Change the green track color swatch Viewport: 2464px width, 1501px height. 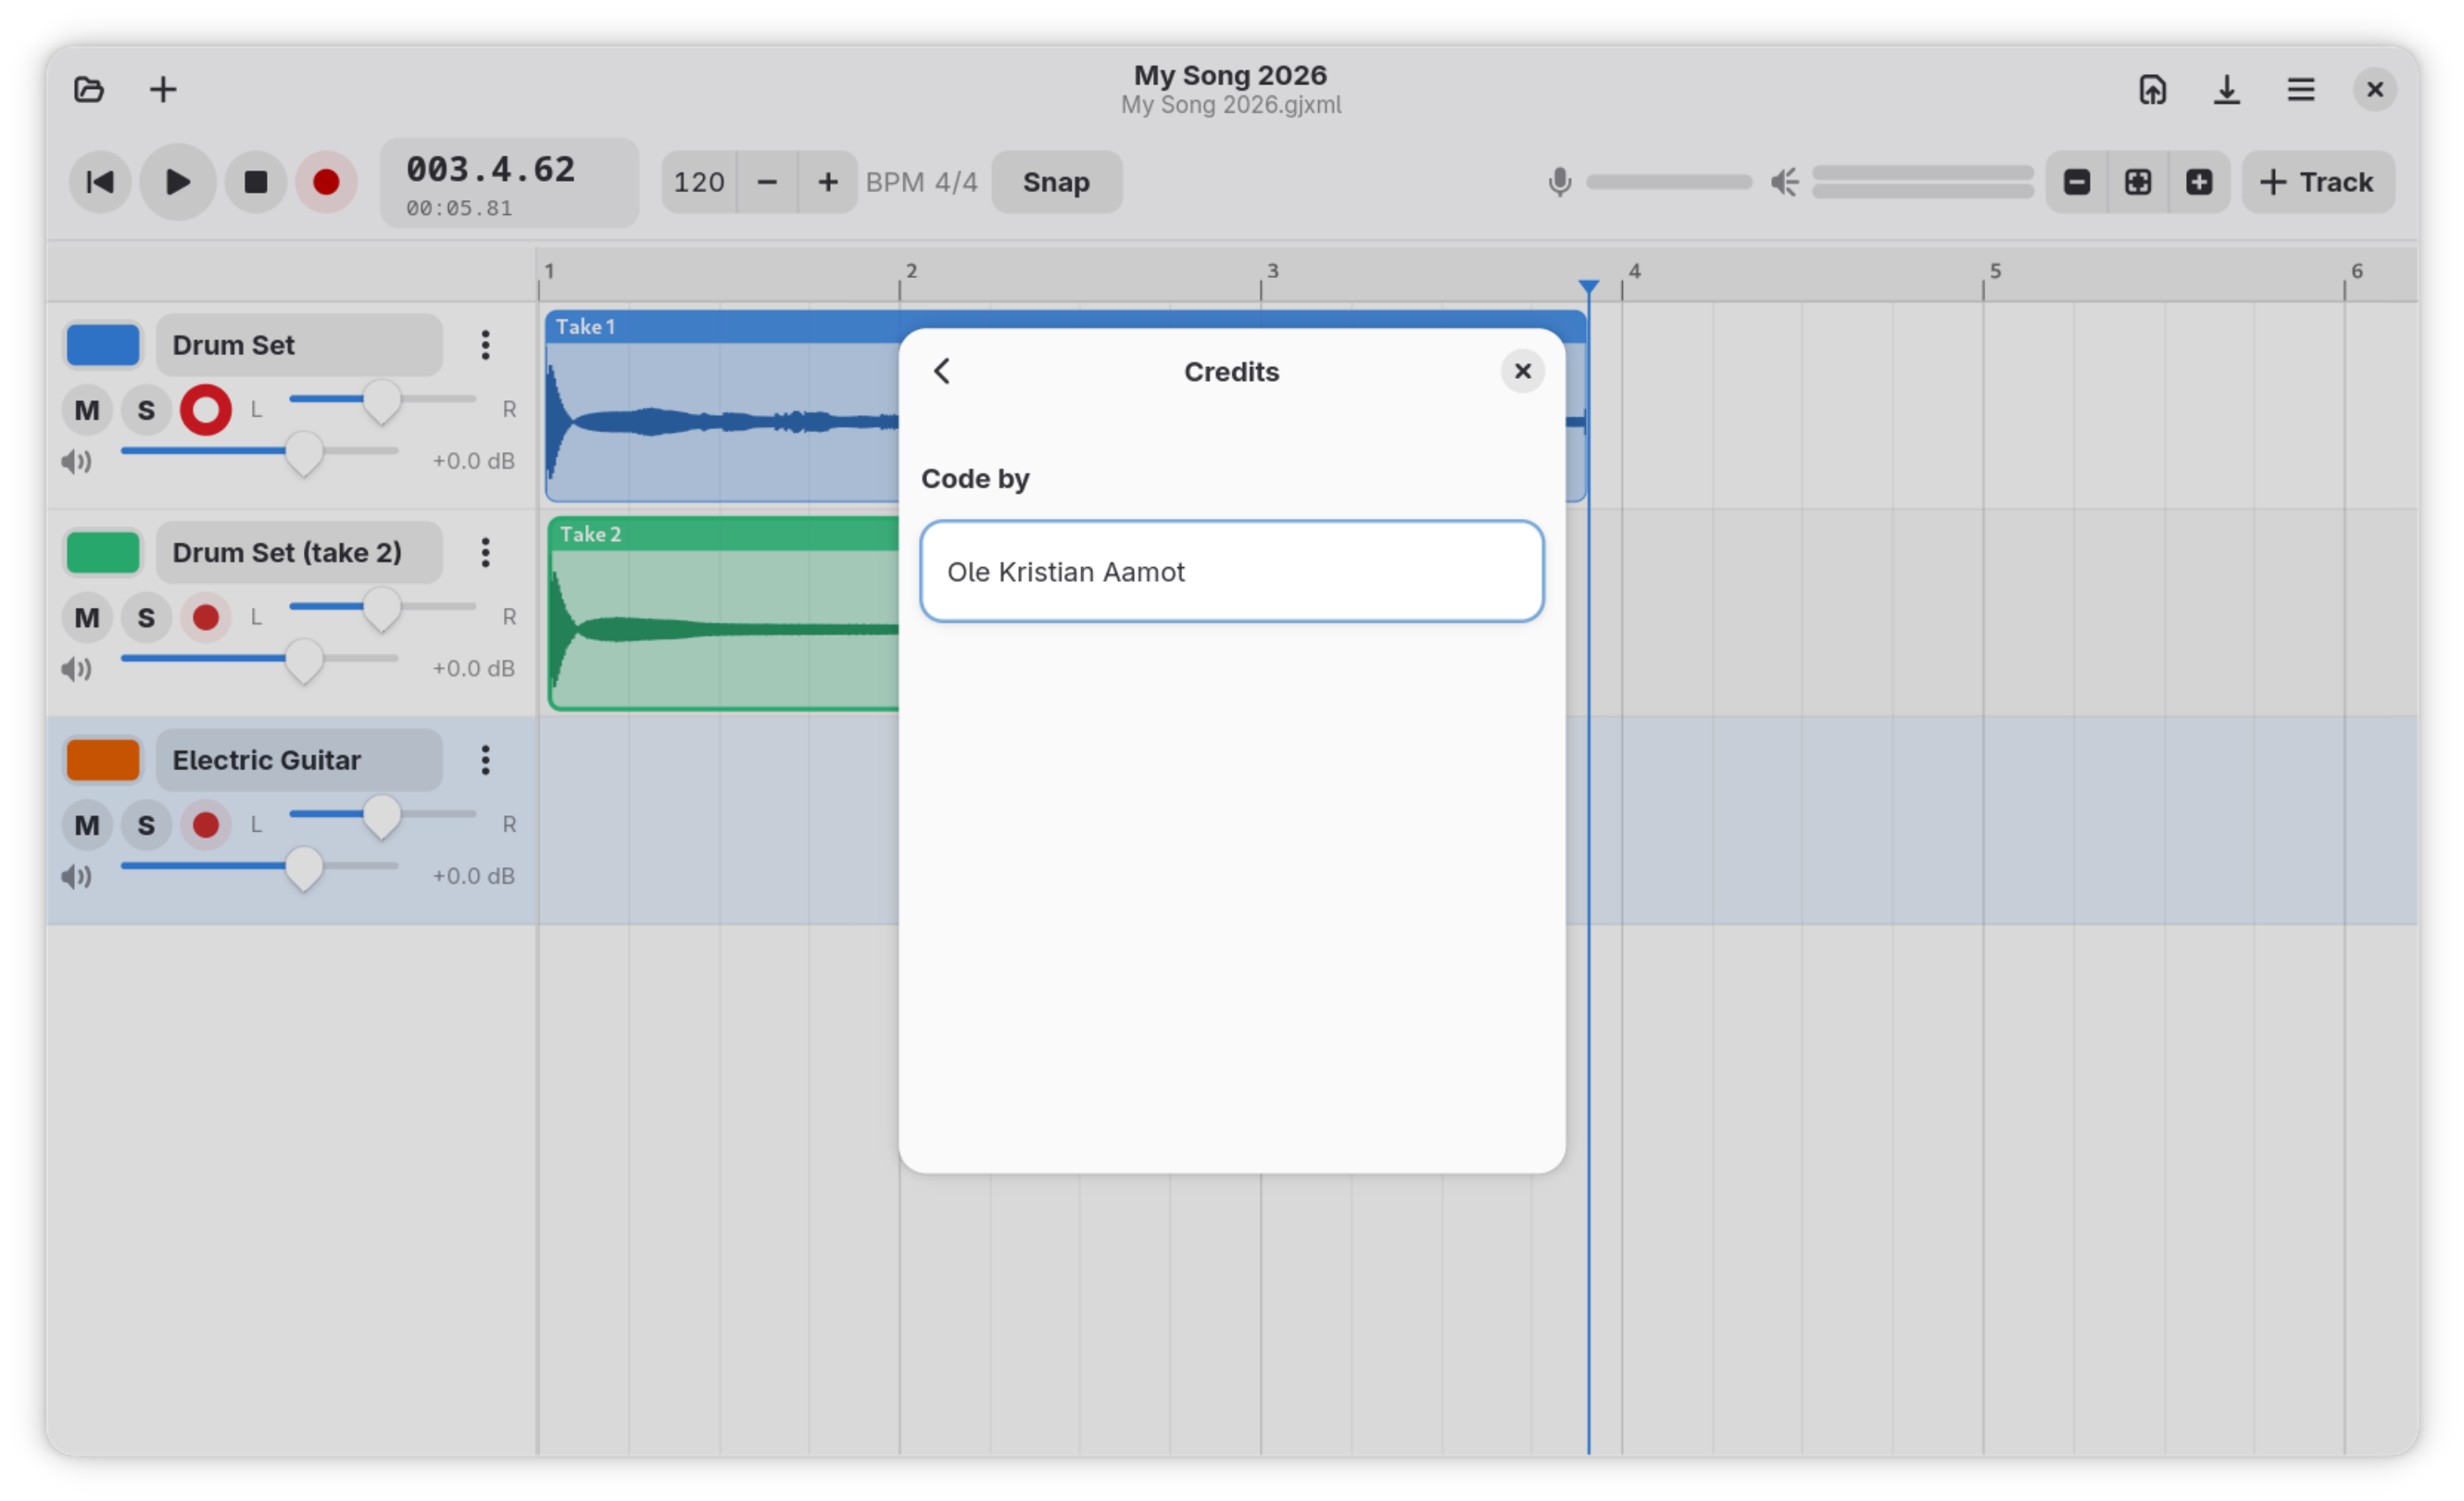(x=103, y=552)
